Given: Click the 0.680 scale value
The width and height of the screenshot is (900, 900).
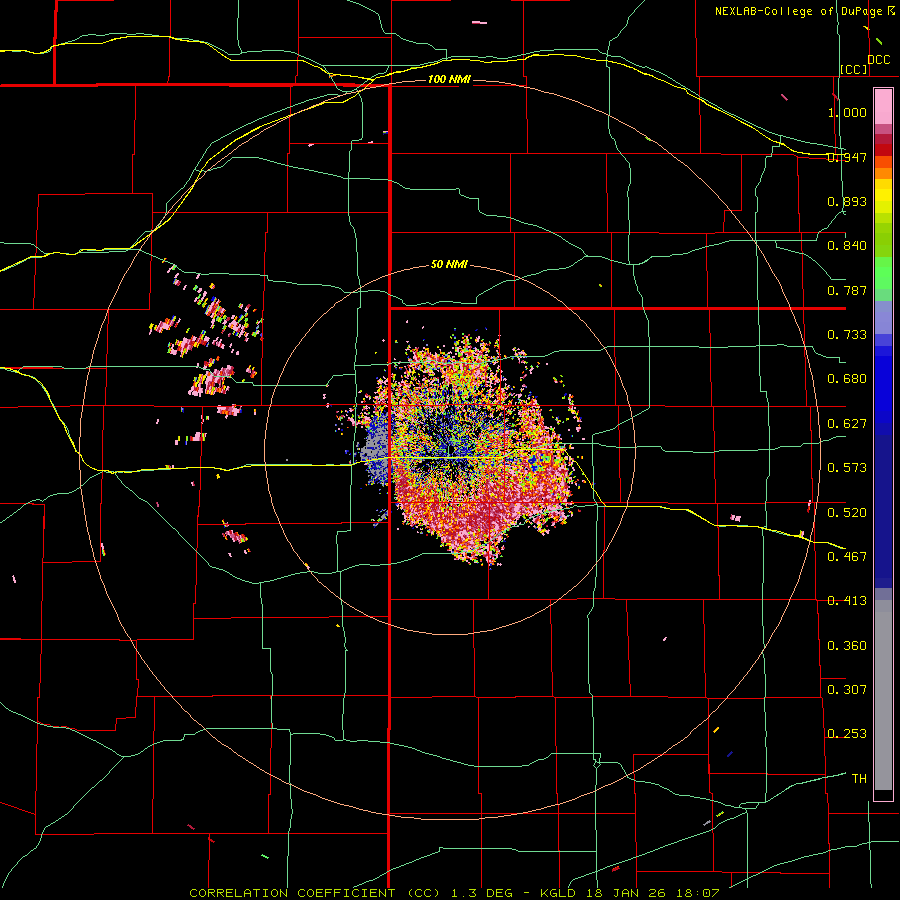Looking at the screenshot, I should (x=847, y=379).
